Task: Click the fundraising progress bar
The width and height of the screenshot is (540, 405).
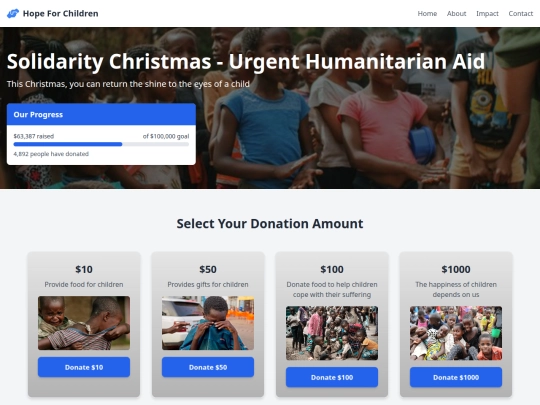Action: (101, 144)
